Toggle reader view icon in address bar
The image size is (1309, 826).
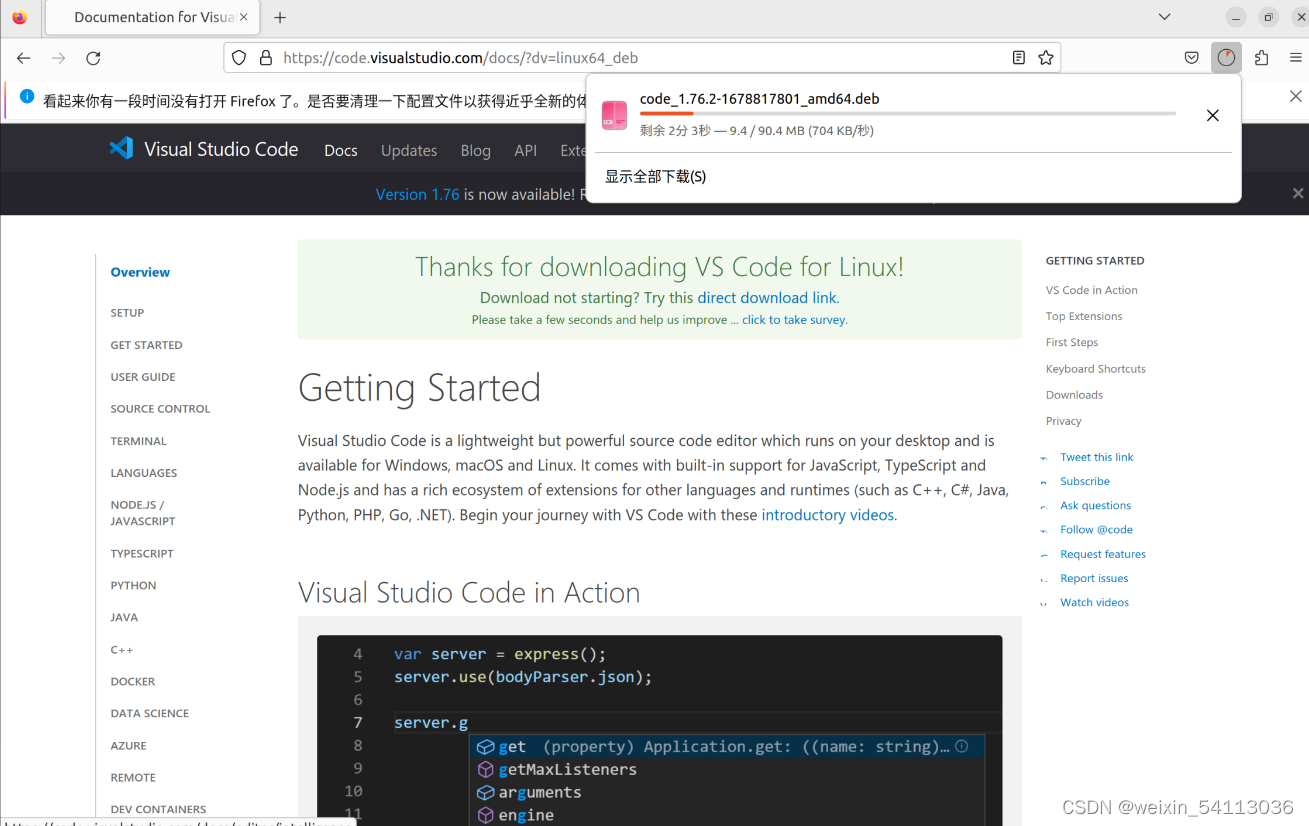pos(1019,58)
